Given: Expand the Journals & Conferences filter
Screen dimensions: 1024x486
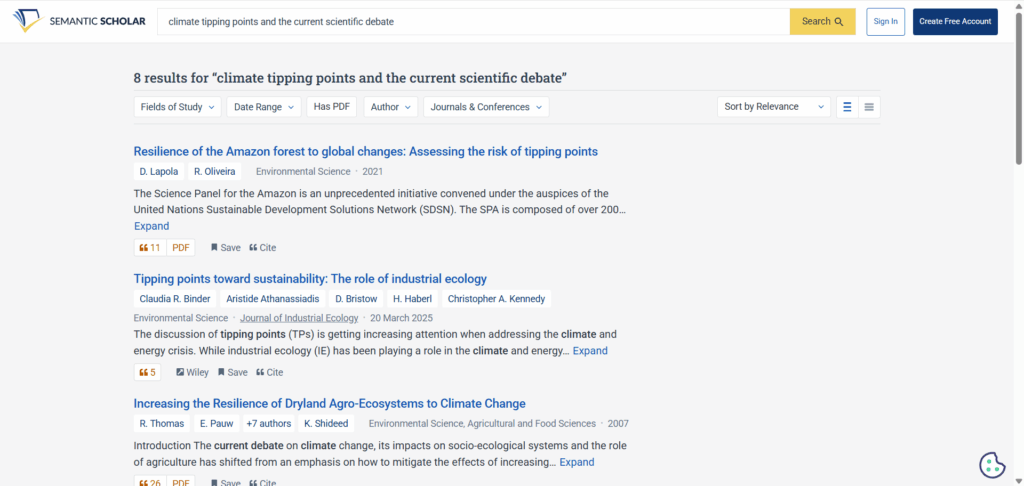Looking at the screenshot, I should (486, 107).
